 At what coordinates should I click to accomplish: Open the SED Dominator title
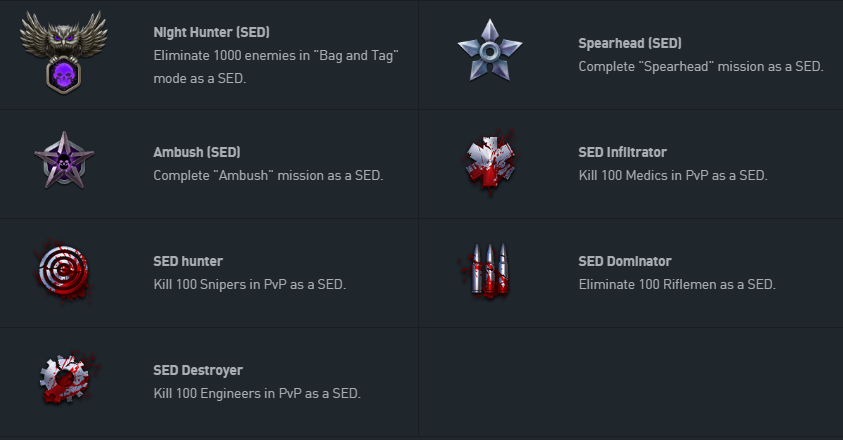click(625, 261)
